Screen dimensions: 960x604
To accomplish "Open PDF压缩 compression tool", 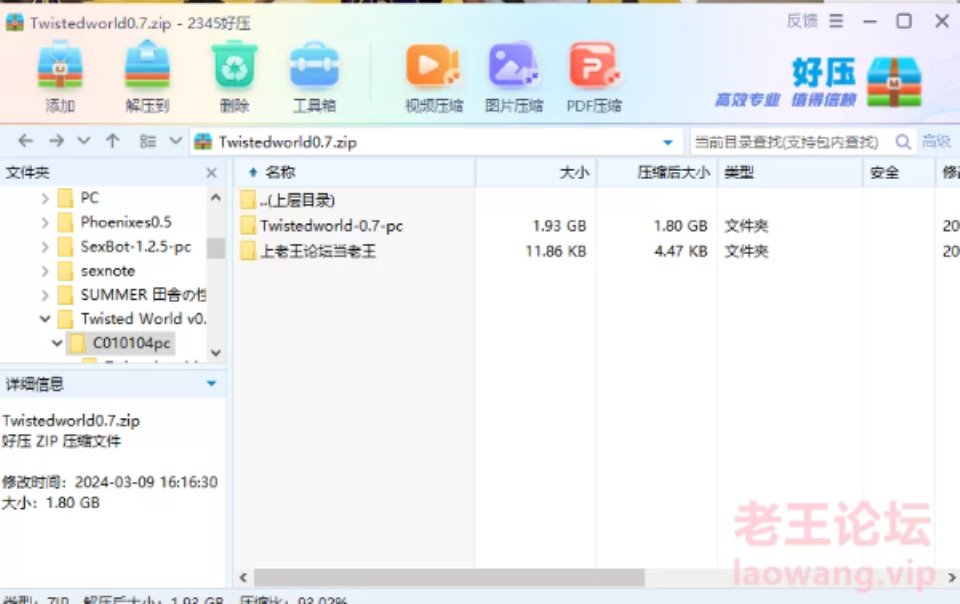I will [x=594, y=76].
